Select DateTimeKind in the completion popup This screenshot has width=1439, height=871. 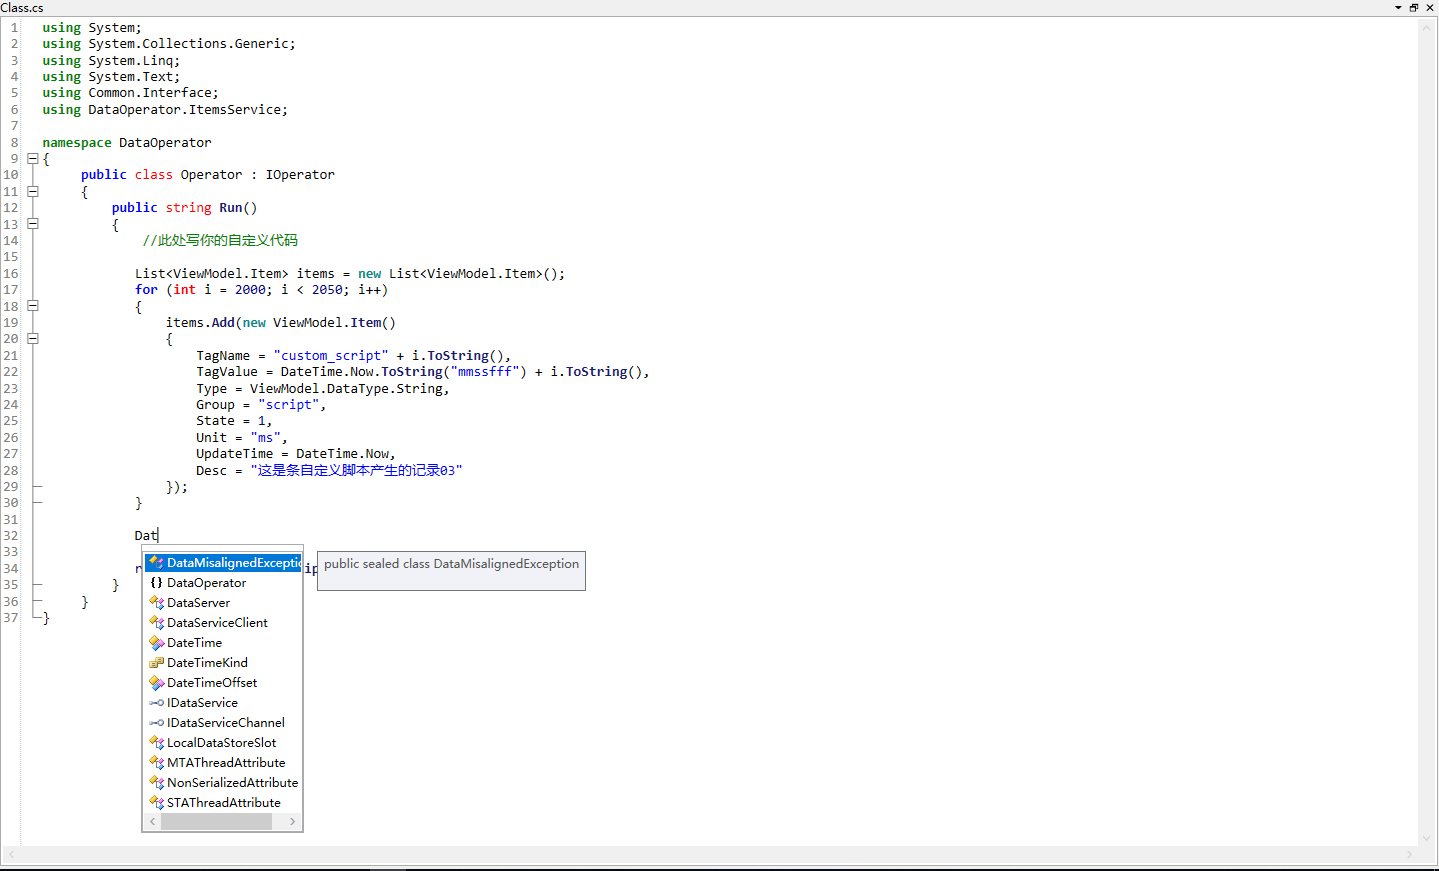click(x=223, y=663)
